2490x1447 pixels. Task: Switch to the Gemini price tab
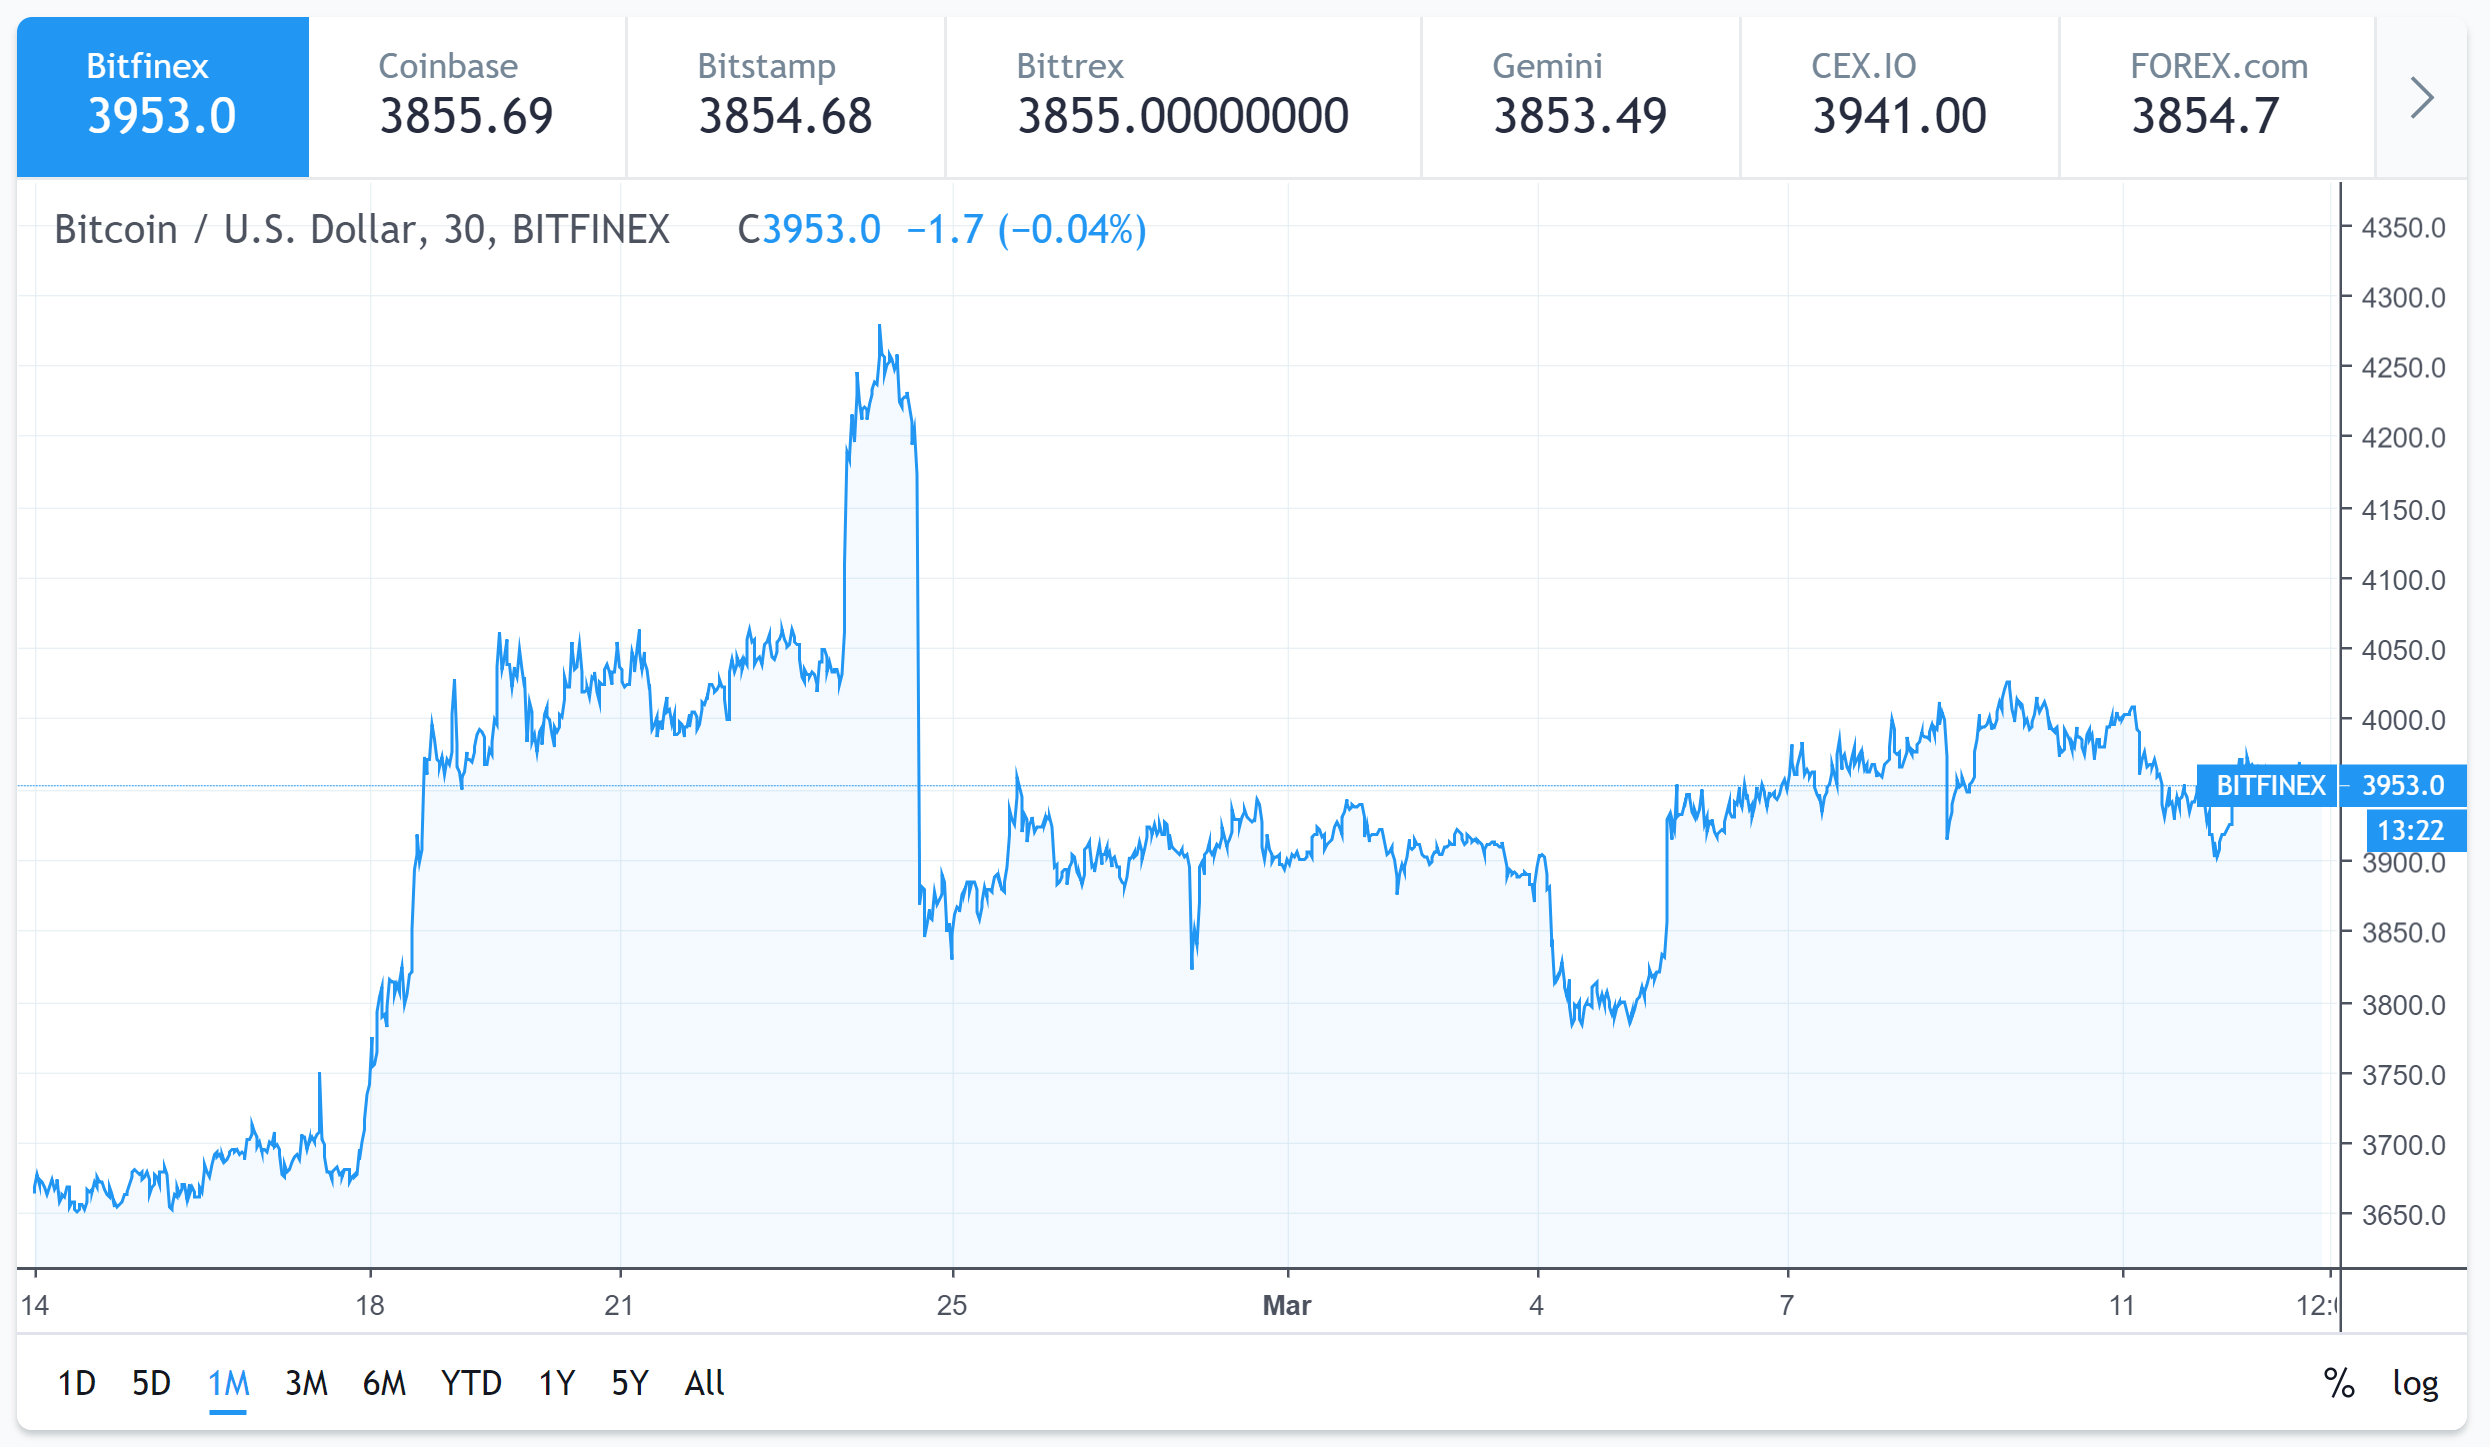(x=1581, y=97)
